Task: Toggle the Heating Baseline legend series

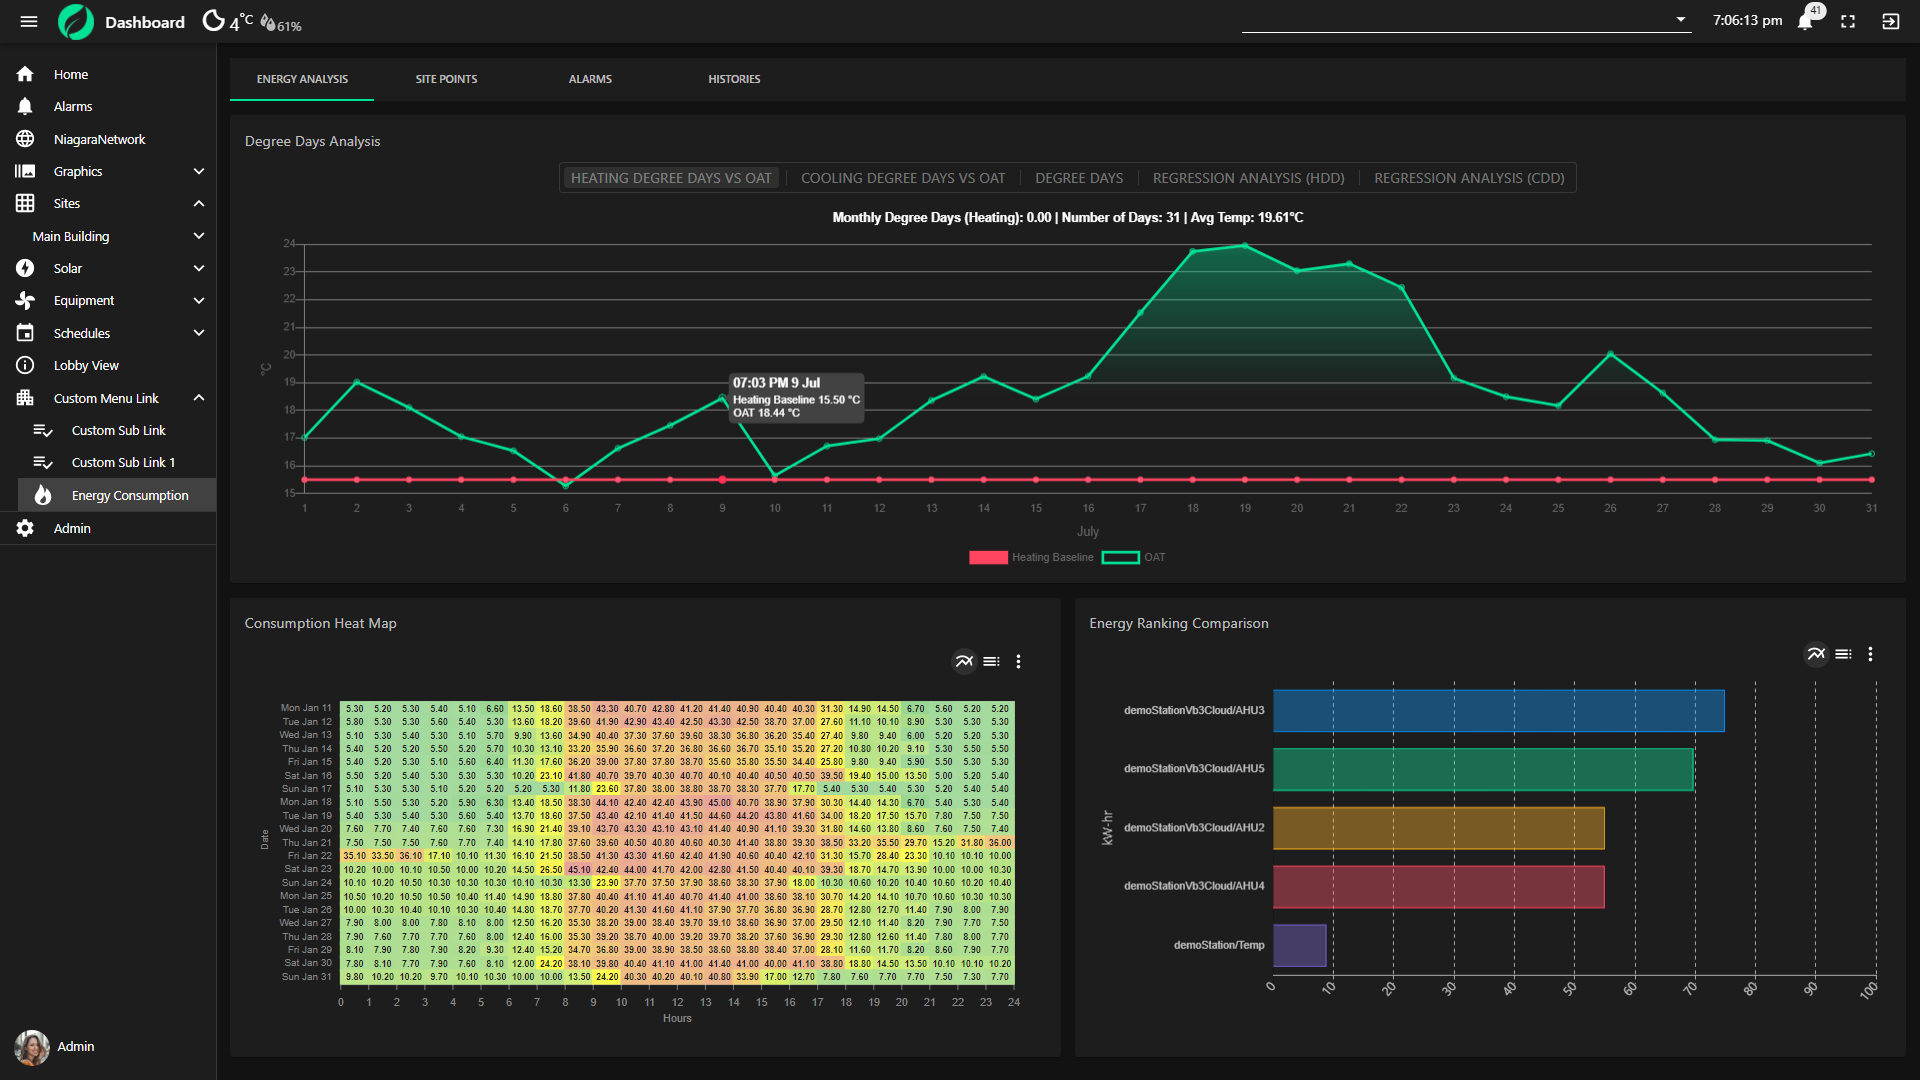Action: 1030,557
